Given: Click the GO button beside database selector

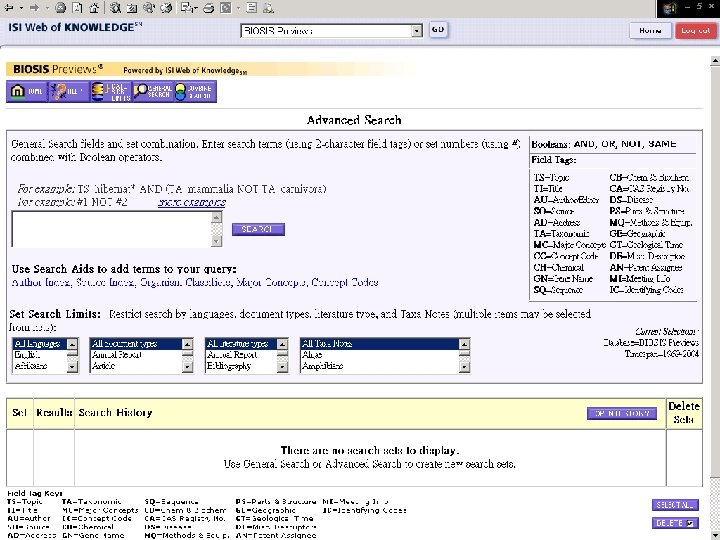Looking at the screenshot, I should pyautogui.click(x=438, y=29).
